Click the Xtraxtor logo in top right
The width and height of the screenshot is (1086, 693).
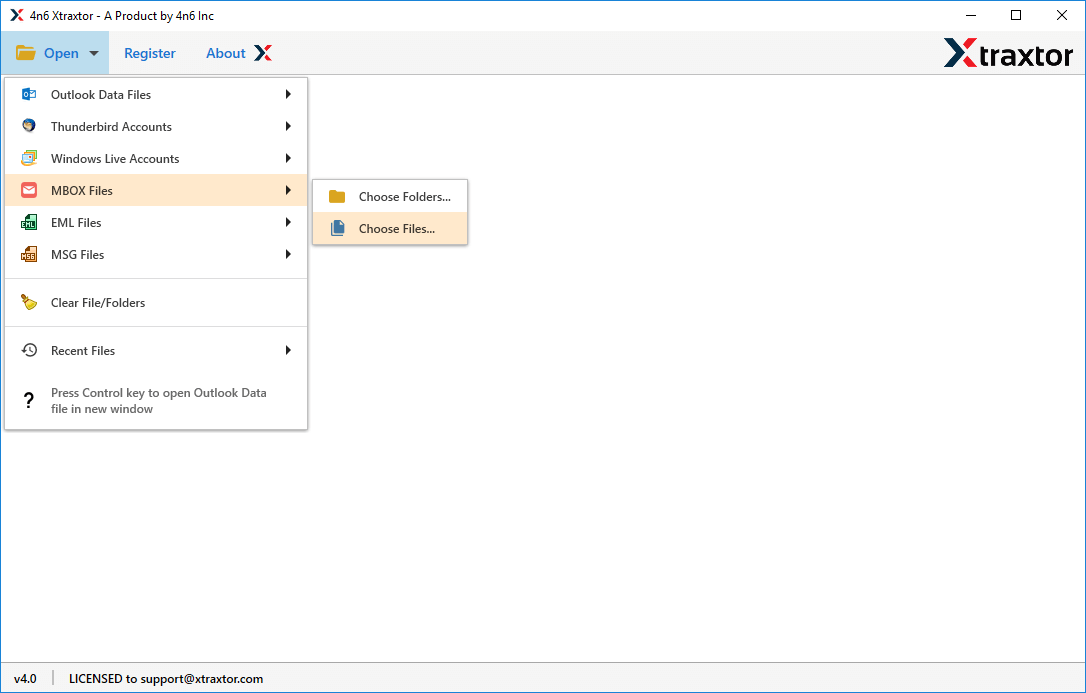pos(1008,54)
